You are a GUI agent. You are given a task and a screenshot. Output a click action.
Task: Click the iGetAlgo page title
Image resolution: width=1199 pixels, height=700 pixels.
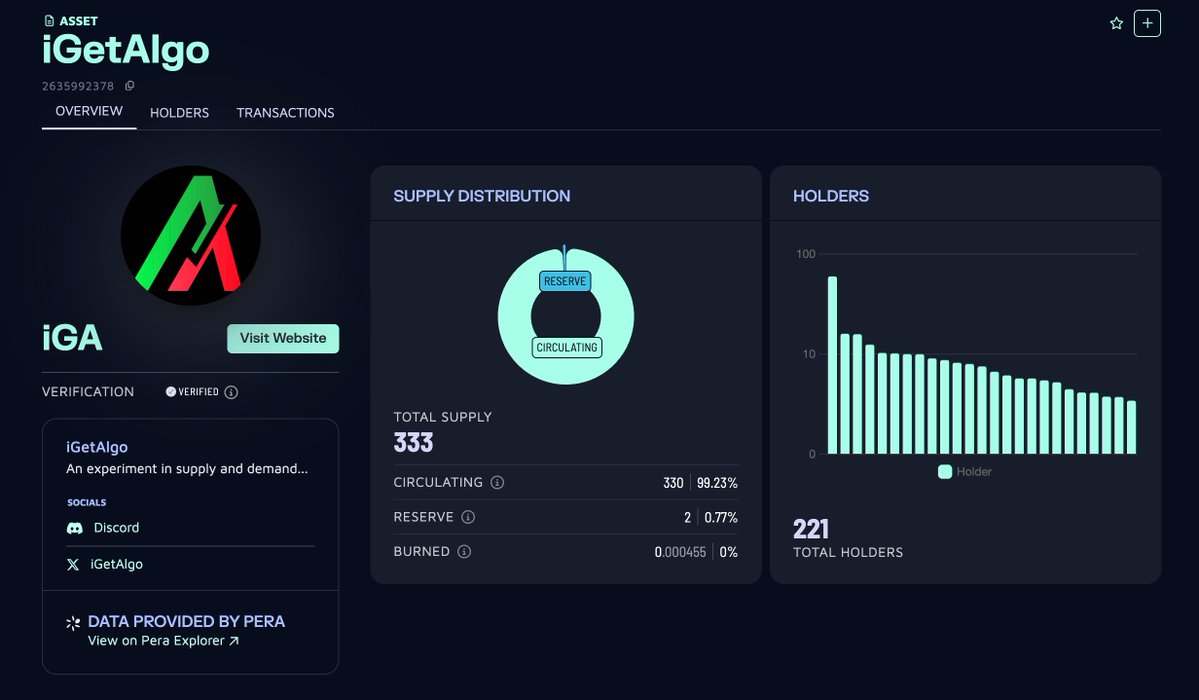pos(125,50)
